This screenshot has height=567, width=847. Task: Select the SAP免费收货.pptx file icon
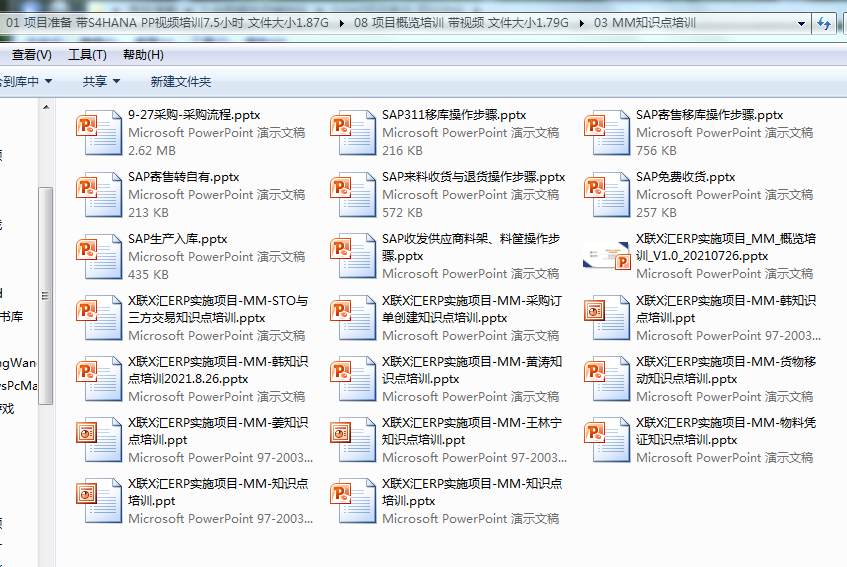[x=607, y=194]
